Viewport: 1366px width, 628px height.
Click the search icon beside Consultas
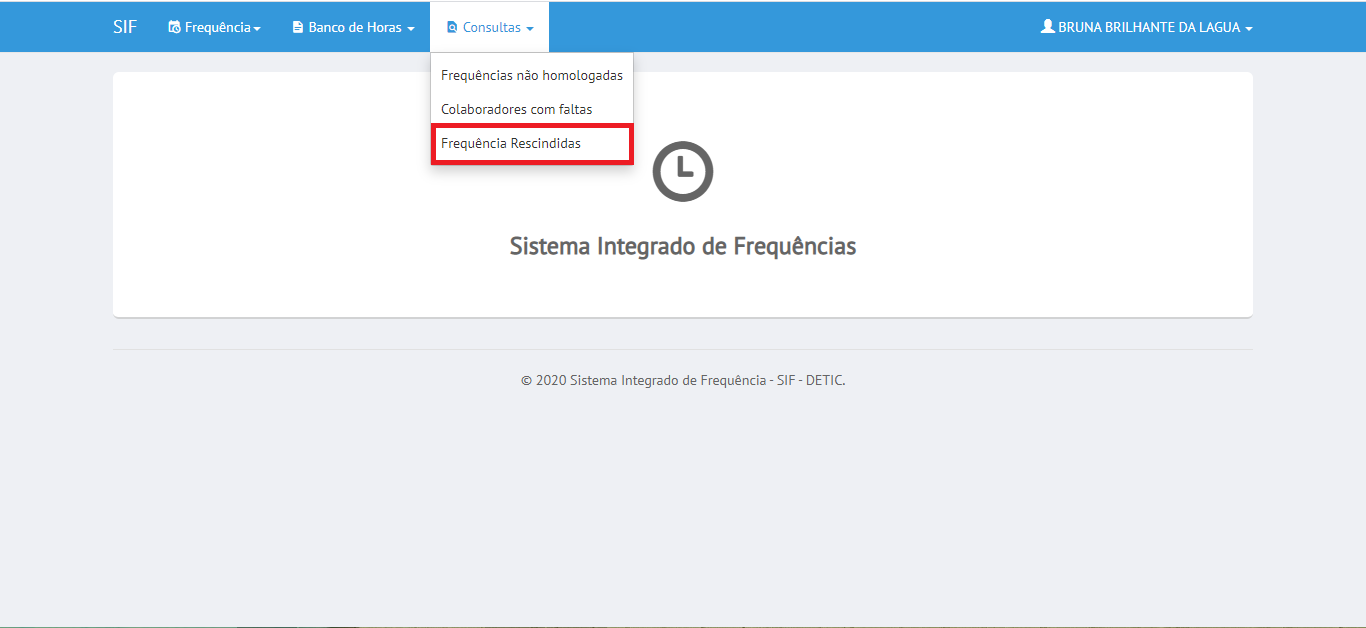(x=452, y=28)
